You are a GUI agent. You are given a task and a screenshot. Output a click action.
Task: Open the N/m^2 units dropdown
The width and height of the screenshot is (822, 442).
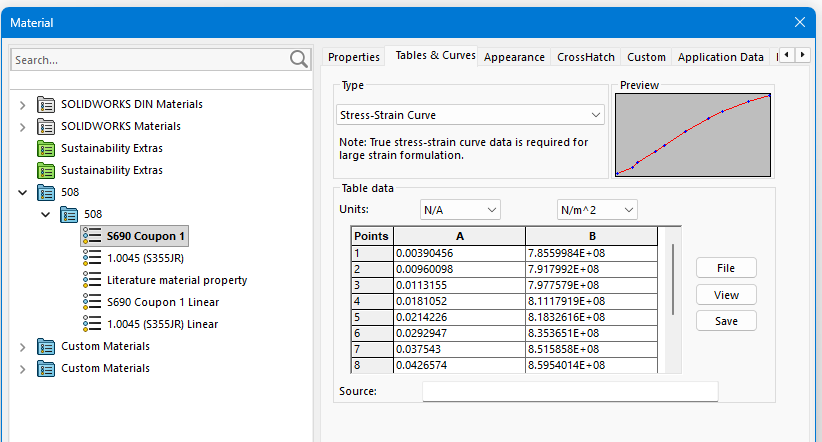(628, 210)
